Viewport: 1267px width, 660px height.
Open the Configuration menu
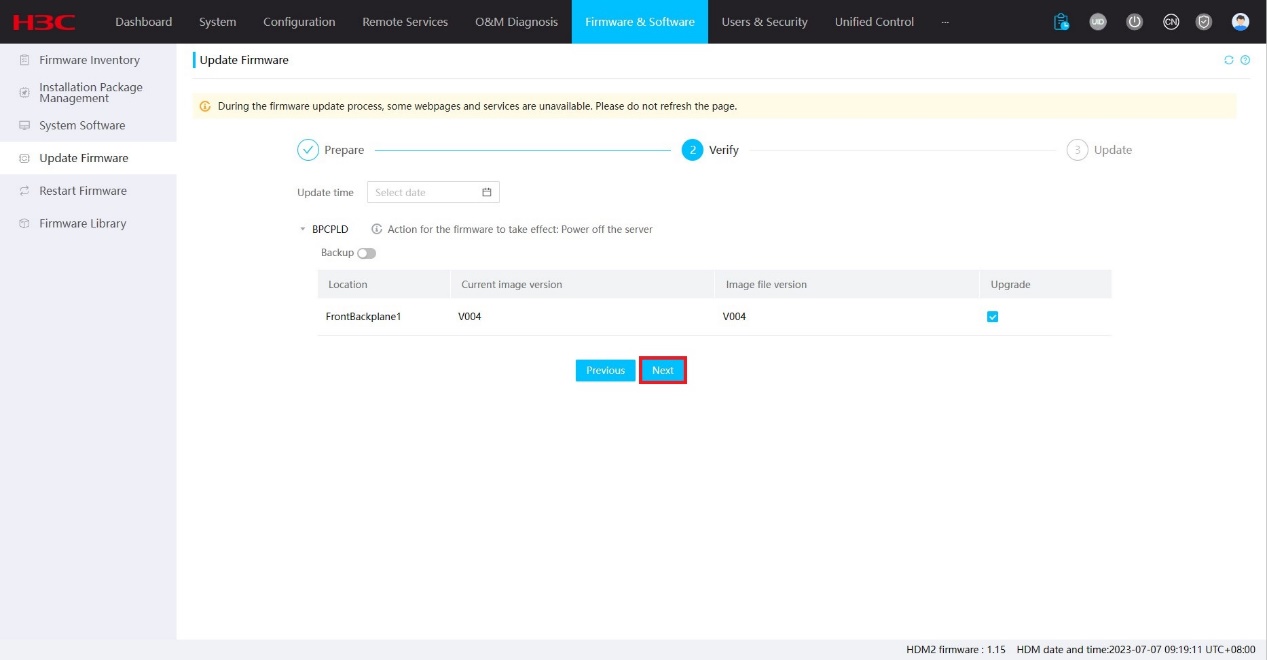(x=299, y=22)
